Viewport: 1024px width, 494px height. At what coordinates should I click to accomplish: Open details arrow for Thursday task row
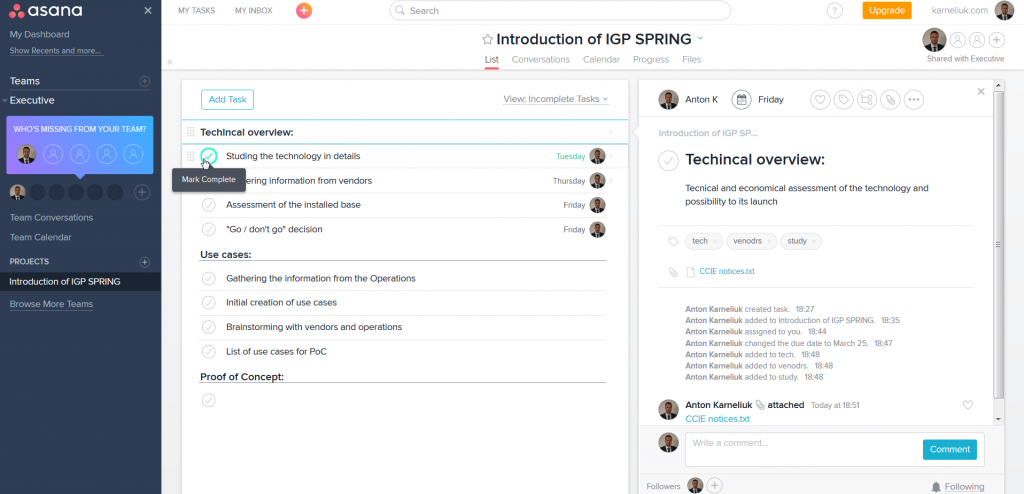(x=611, y=180)
